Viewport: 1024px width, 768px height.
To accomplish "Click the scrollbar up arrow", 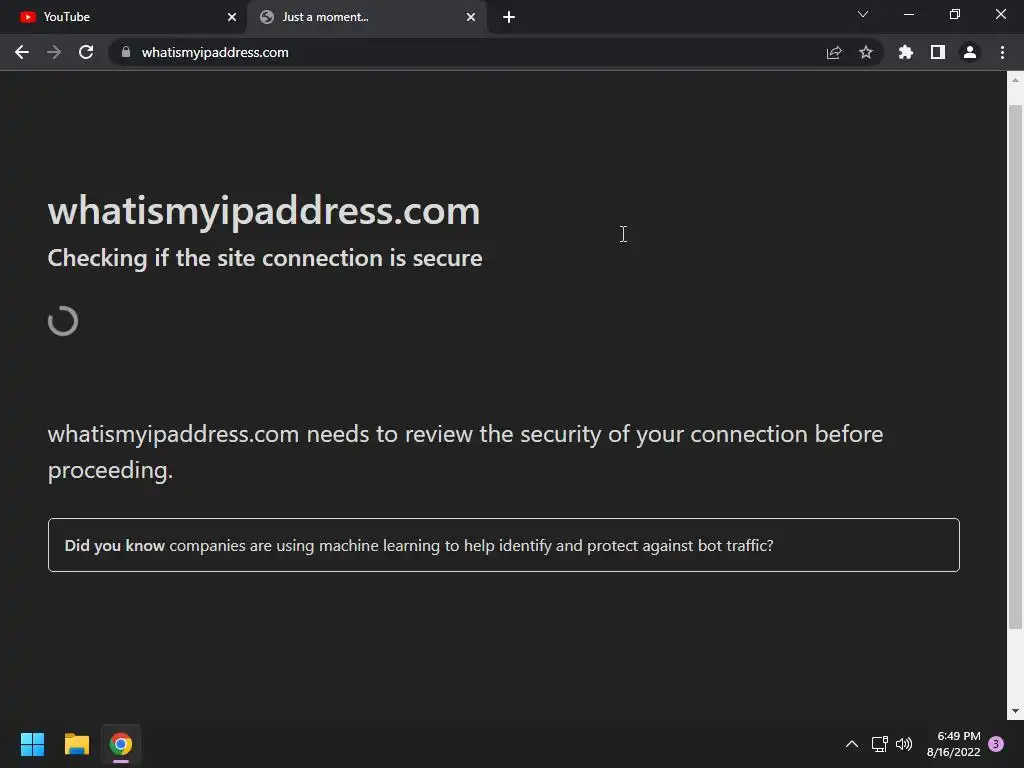I will 1015,80.
